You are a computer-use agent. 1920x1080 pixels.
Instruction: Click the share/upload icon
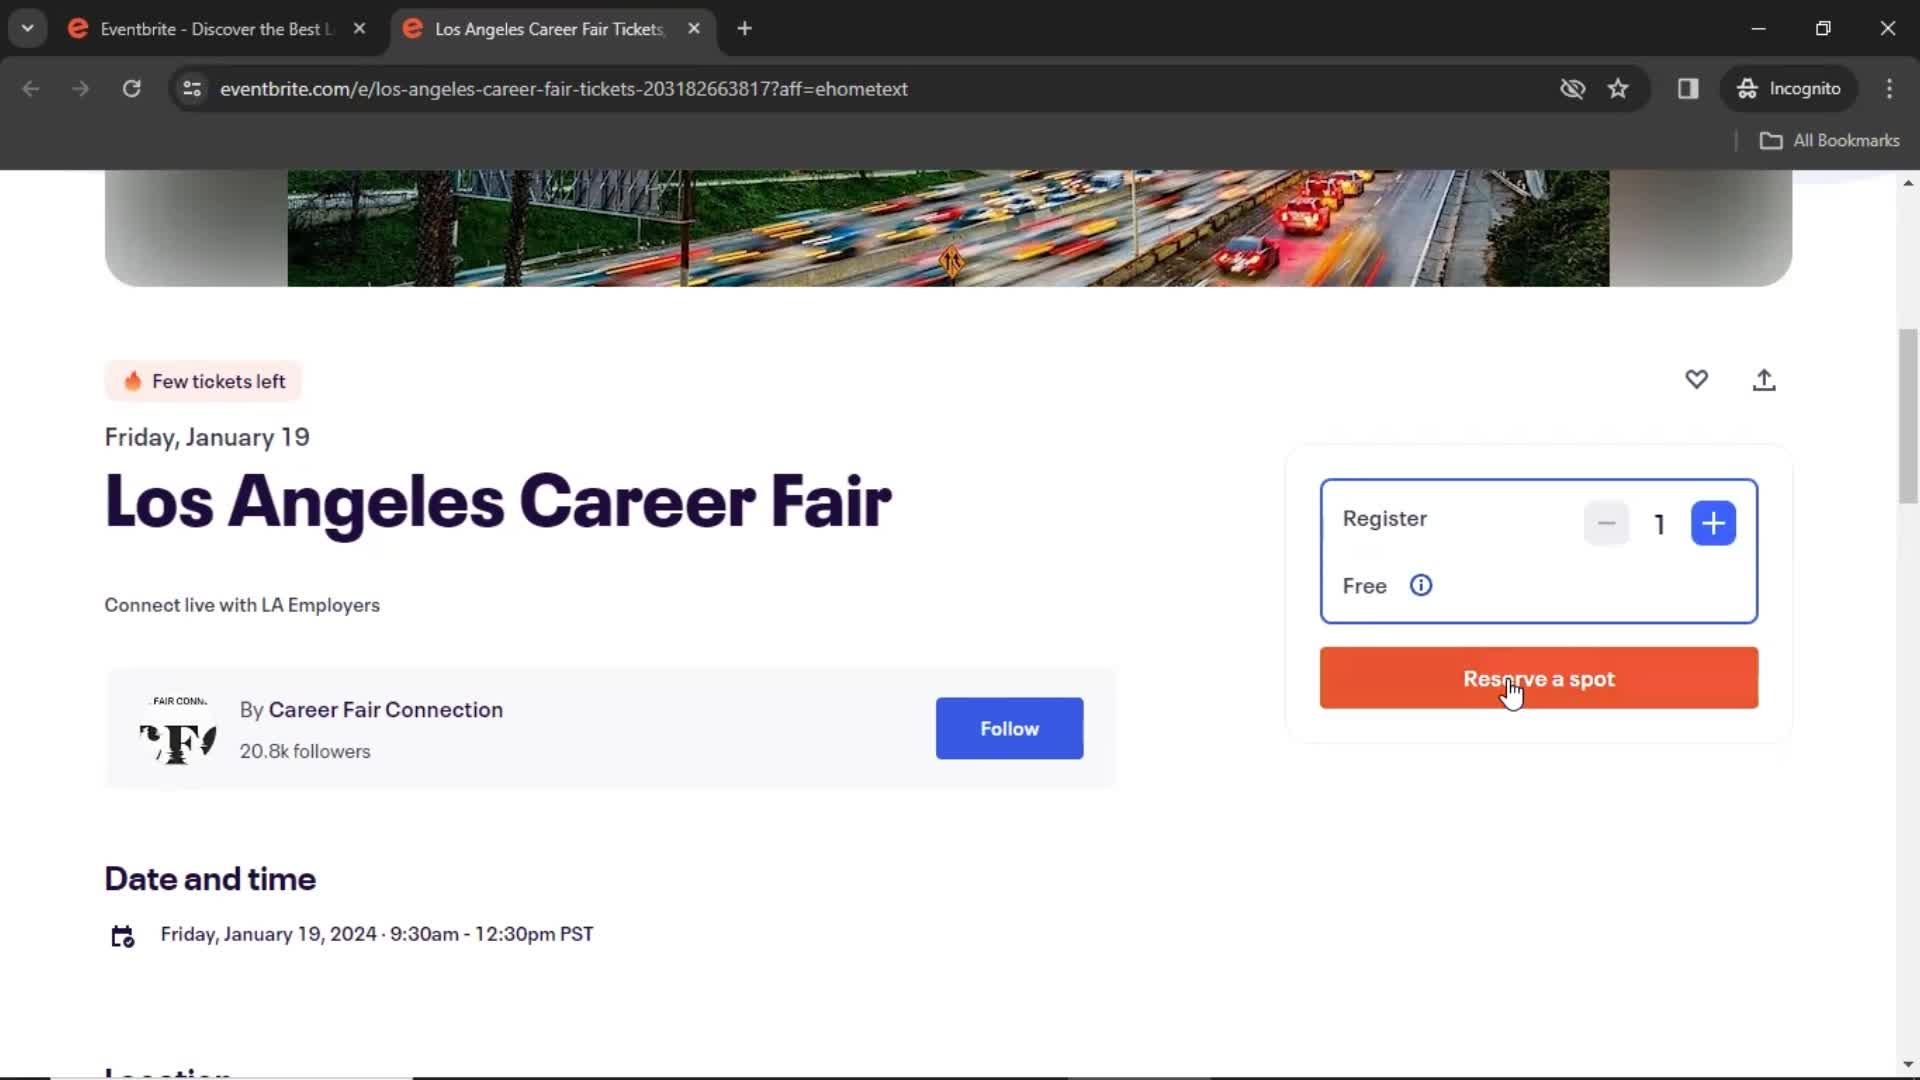point(1764,380)
